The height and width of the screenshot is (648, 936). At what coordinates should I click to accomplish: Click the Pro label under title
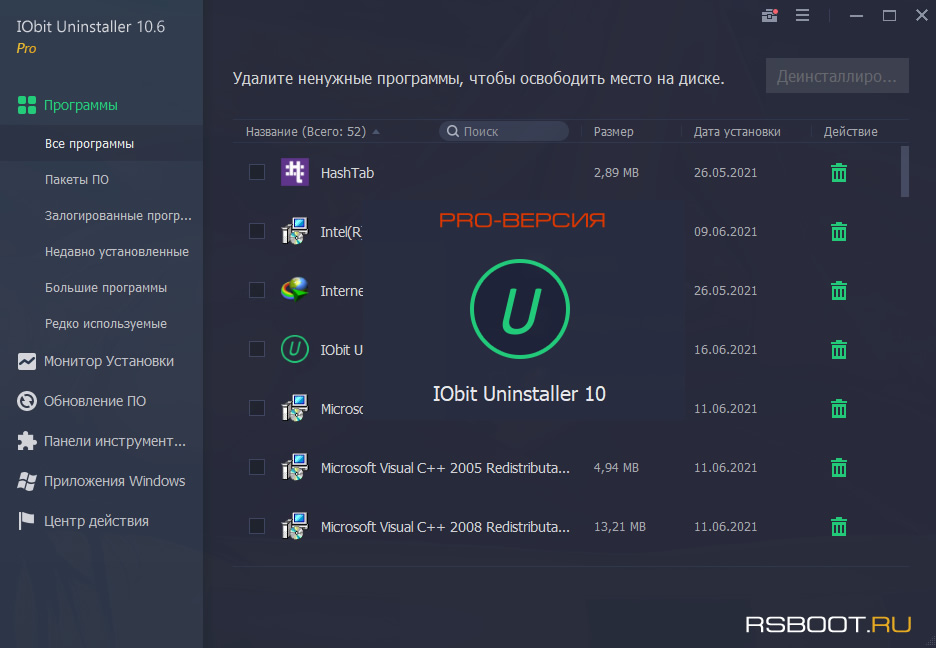(x=26, y=48)
